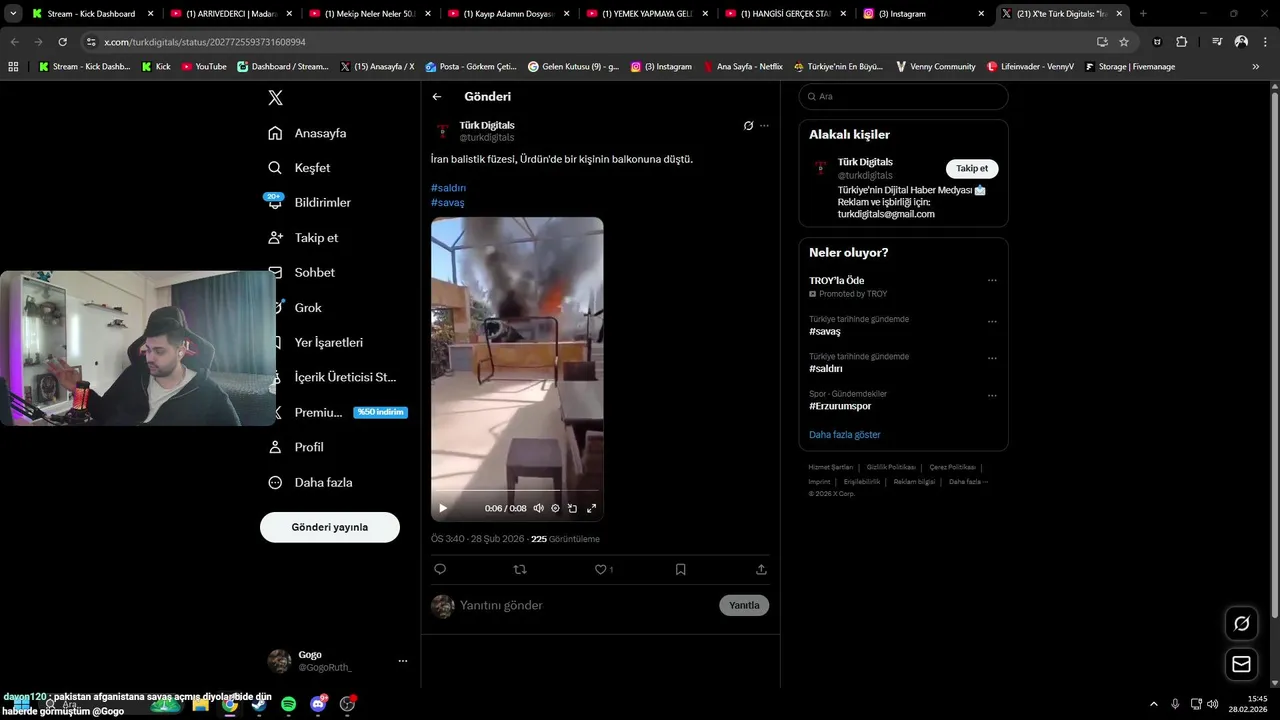1280x720 pixels.
Task: Click the Yanıtla button
Action: [744, 605]
